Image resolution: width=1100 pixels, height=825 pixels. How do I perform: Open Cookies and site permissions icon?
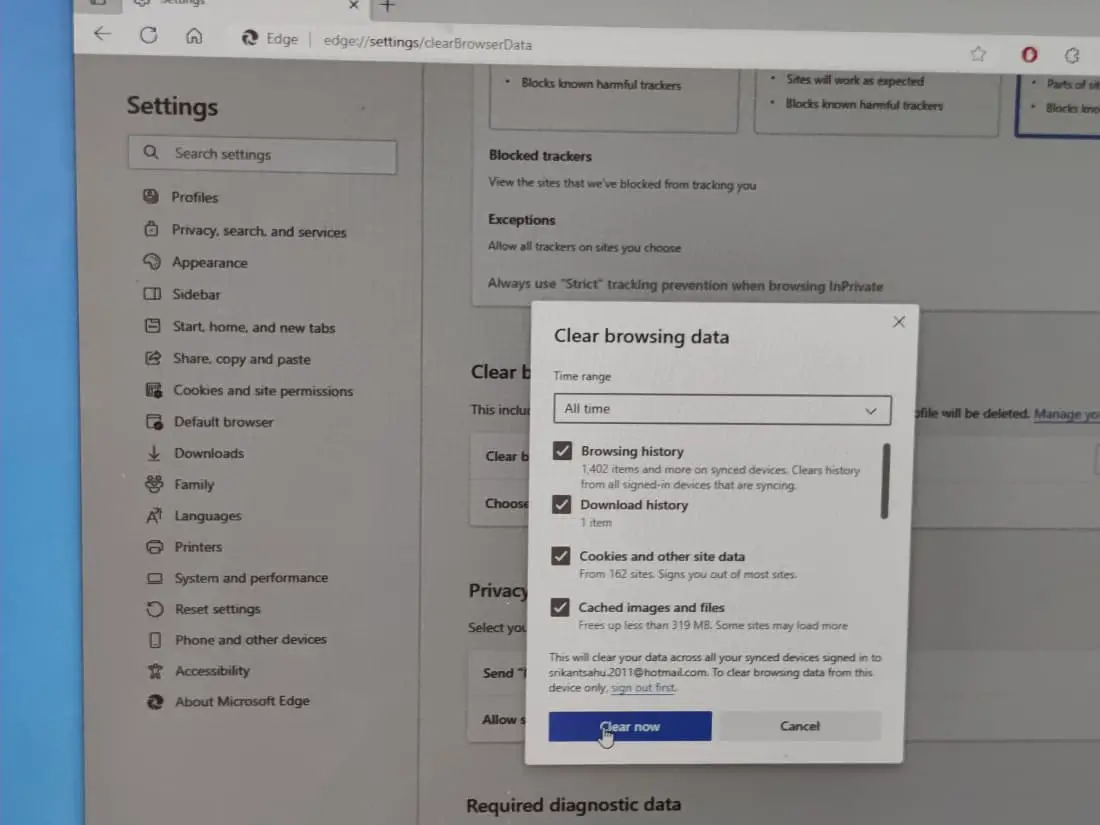pos(153,390)
